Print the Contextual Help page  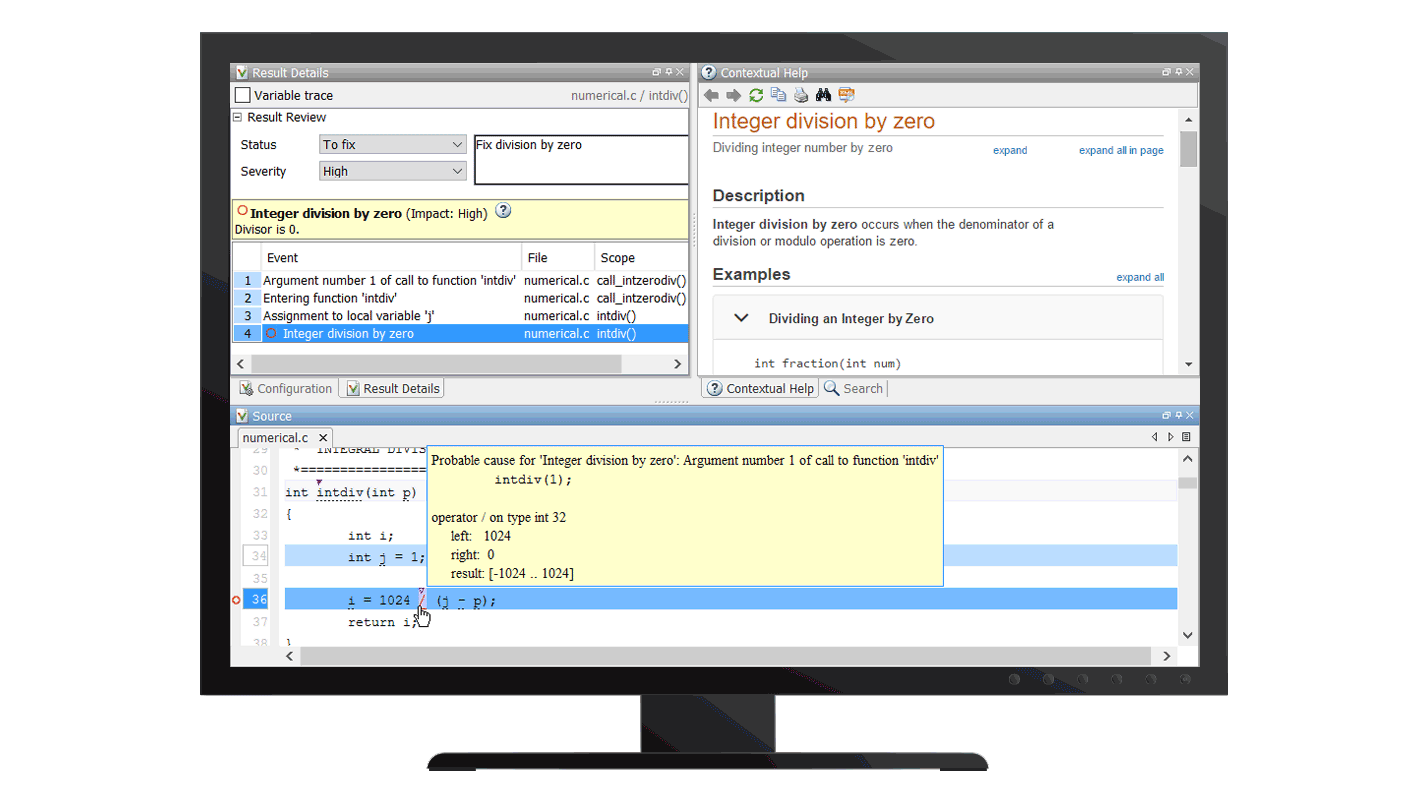[x=800, y=95]
